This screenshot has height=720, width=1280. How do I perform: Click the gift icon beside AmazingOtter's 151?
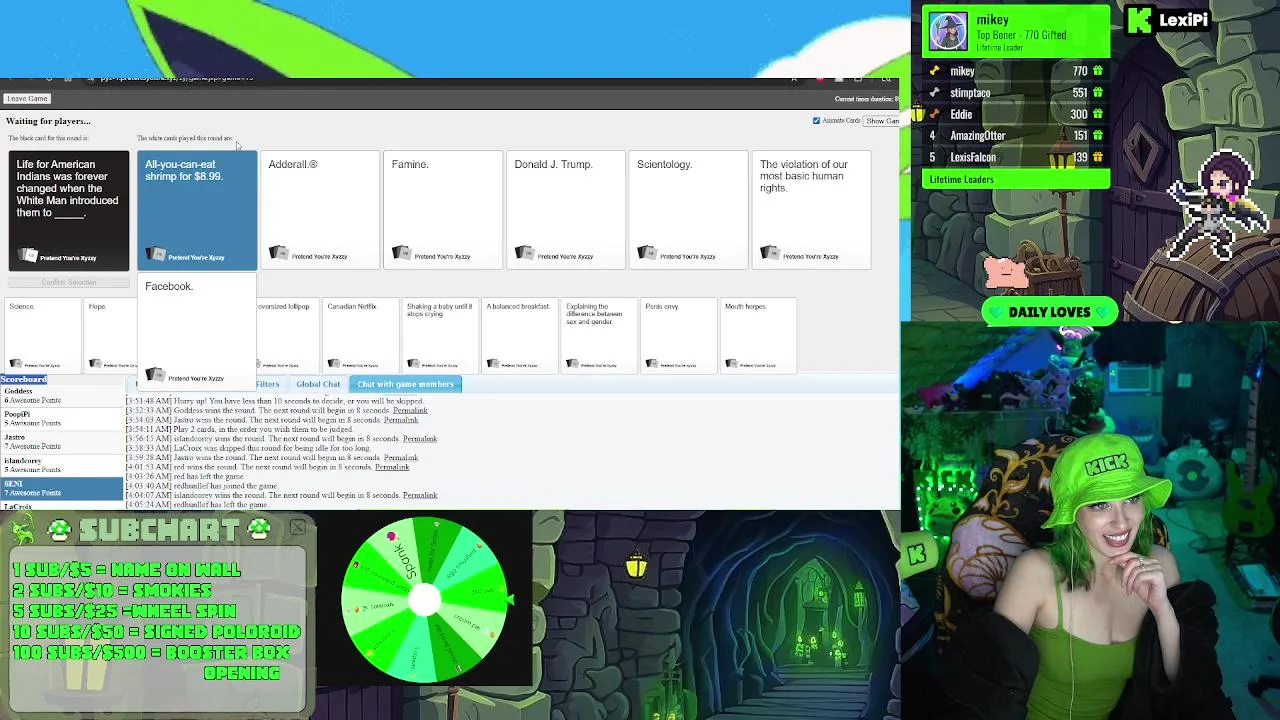[1098, 135]
